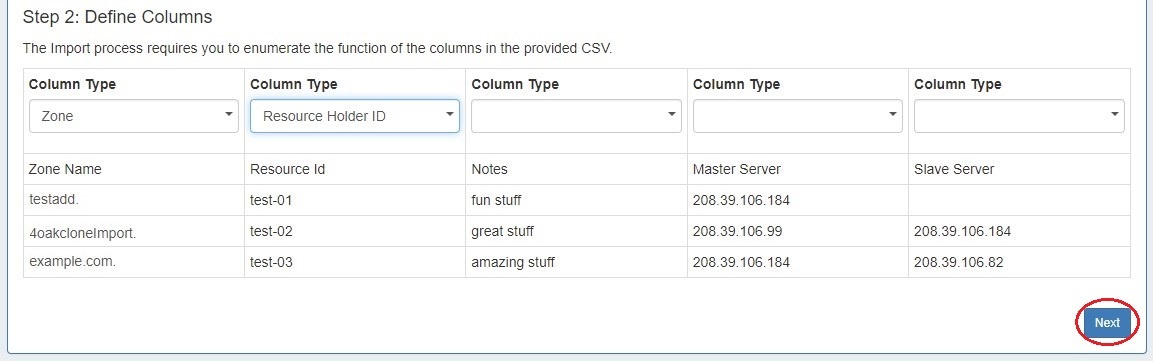Click the test-01 resource id cell

pyautogui.click(x=355, y=200)
